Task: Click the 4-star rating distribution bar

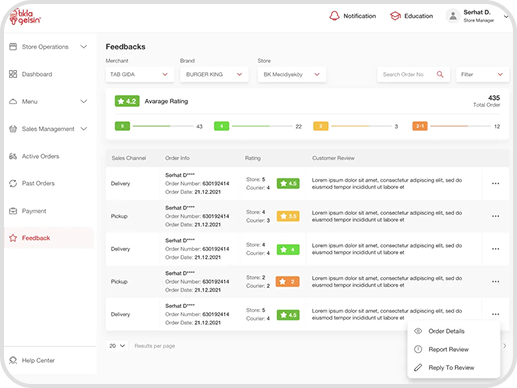Action: click(262, 126)
